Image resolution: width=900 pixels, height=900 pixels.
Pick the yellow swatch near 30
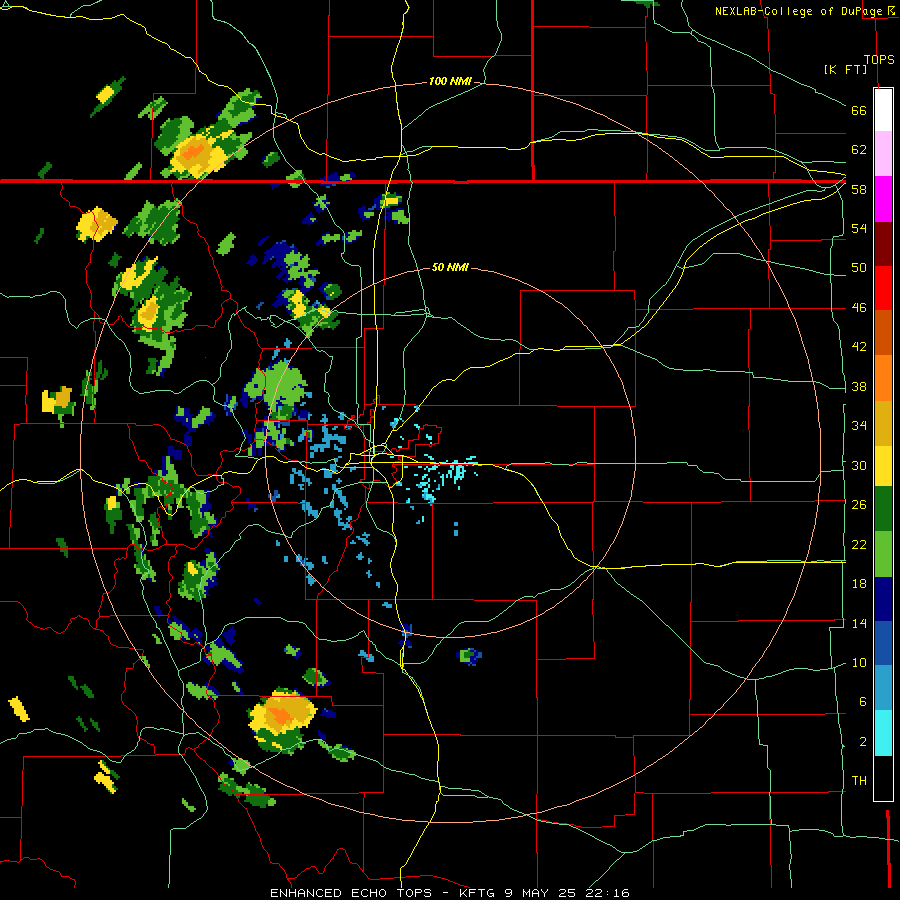click(883, 466)
